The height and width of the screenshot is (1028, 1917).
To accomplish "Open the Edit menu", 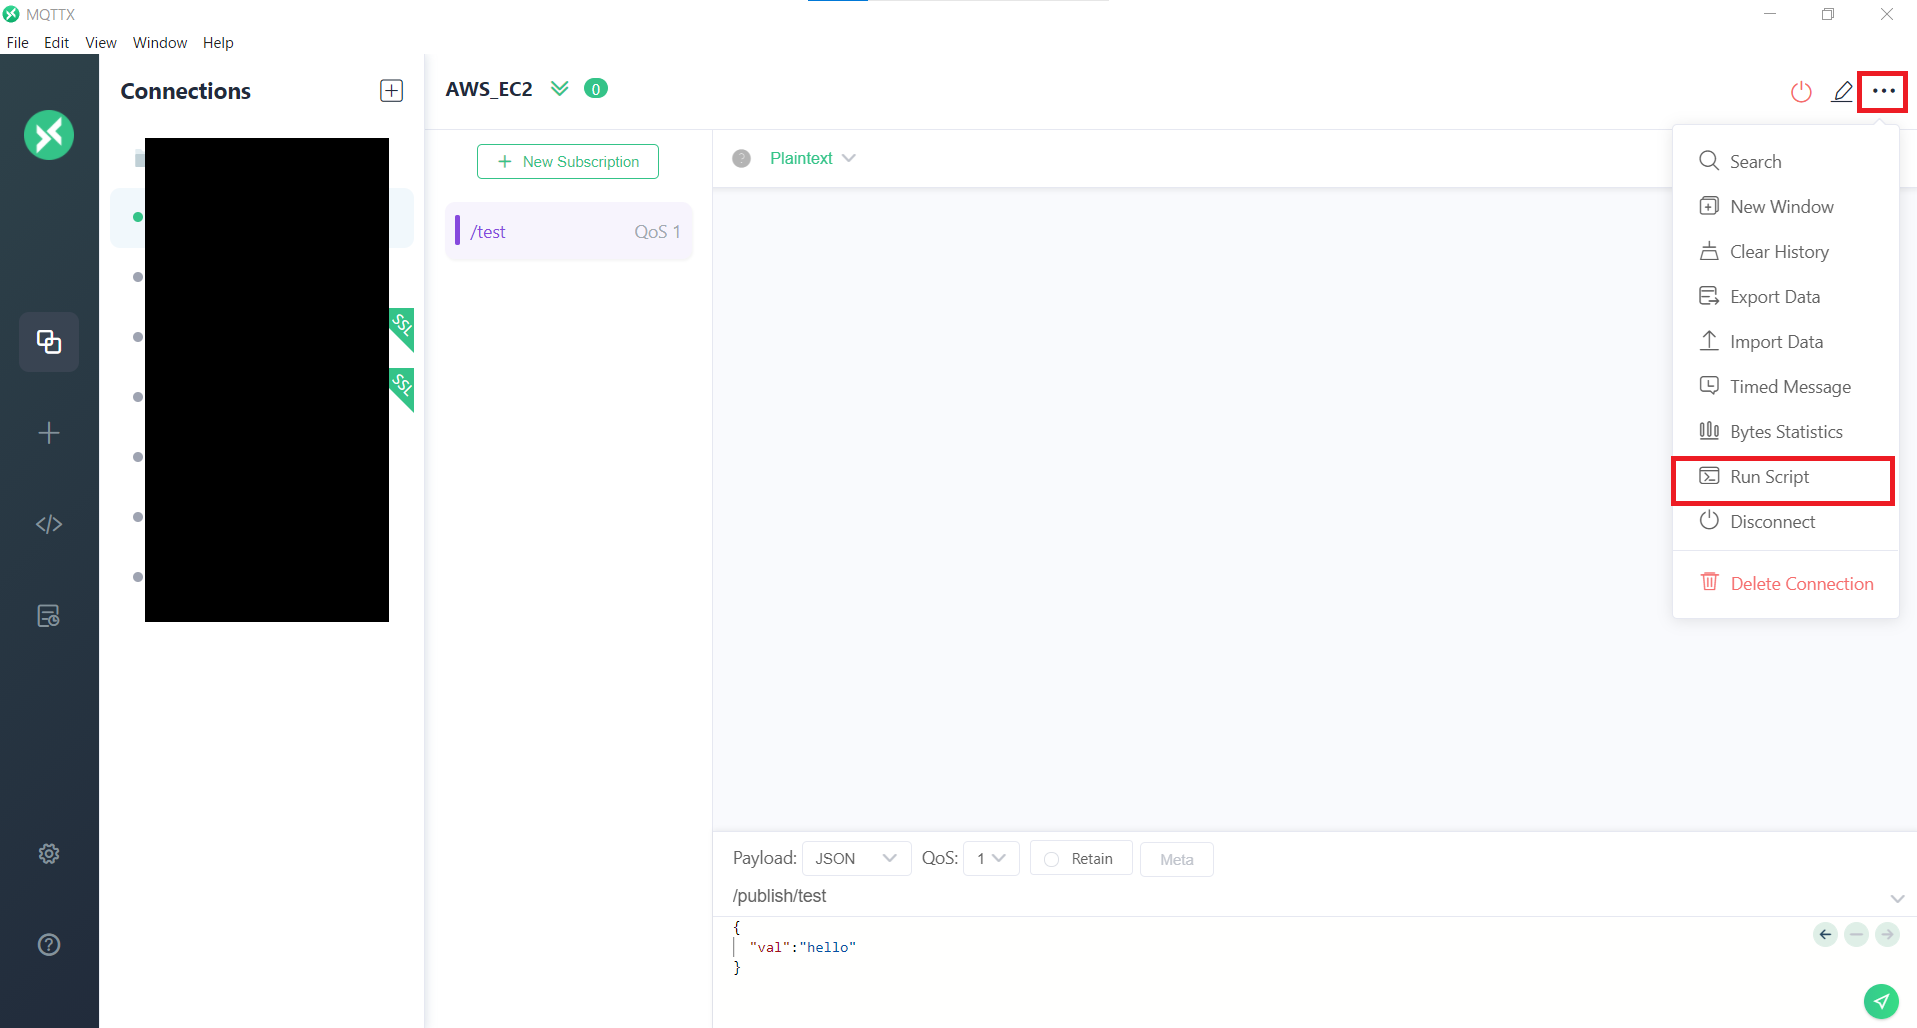I will [x=56, y=42].
